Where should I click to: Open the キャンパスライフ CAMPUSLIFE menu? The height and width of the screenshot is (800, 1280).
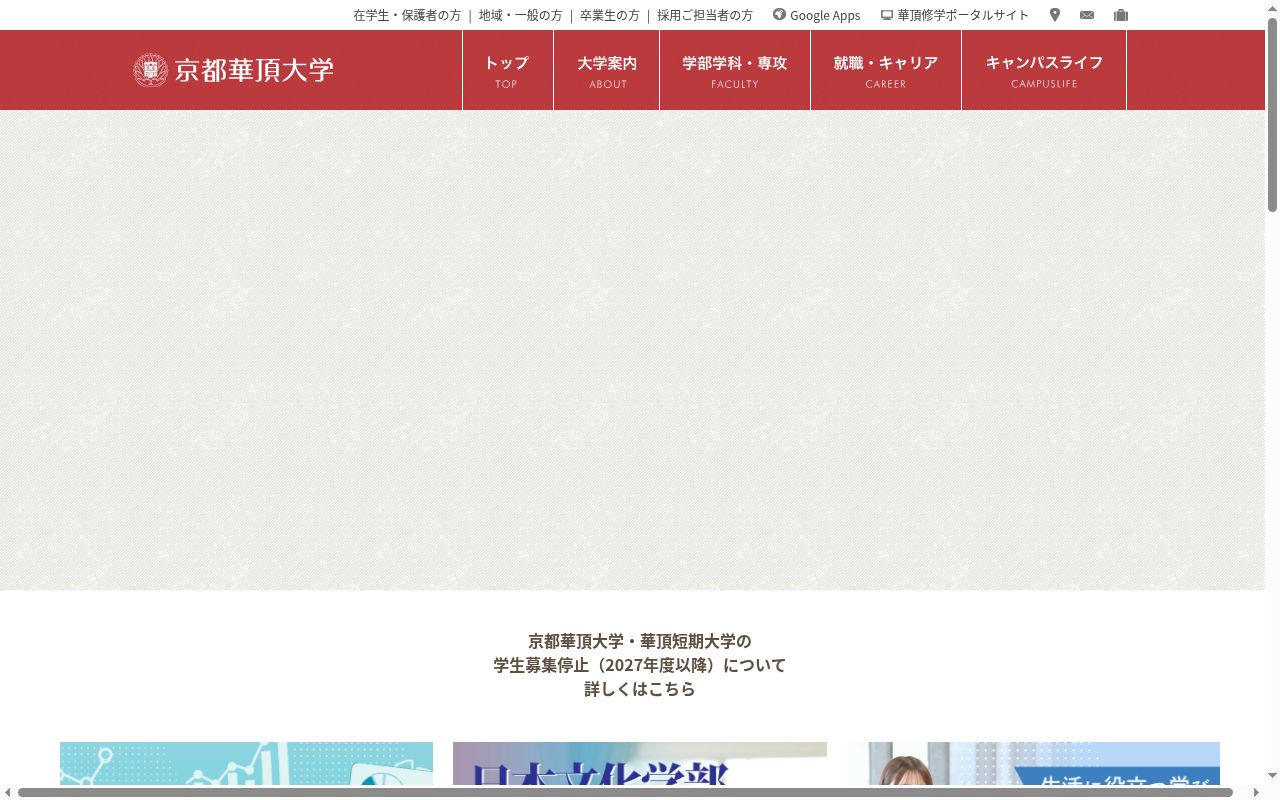[1044, 70]
